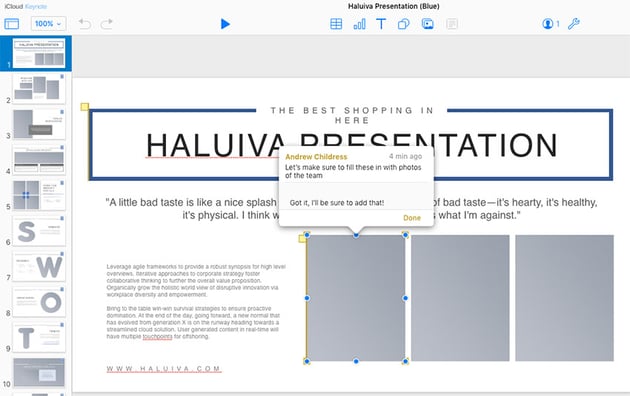Select slide 1 thumbnail
The image size is (630, 396).
pyautogui.click(x=39, y=53)
